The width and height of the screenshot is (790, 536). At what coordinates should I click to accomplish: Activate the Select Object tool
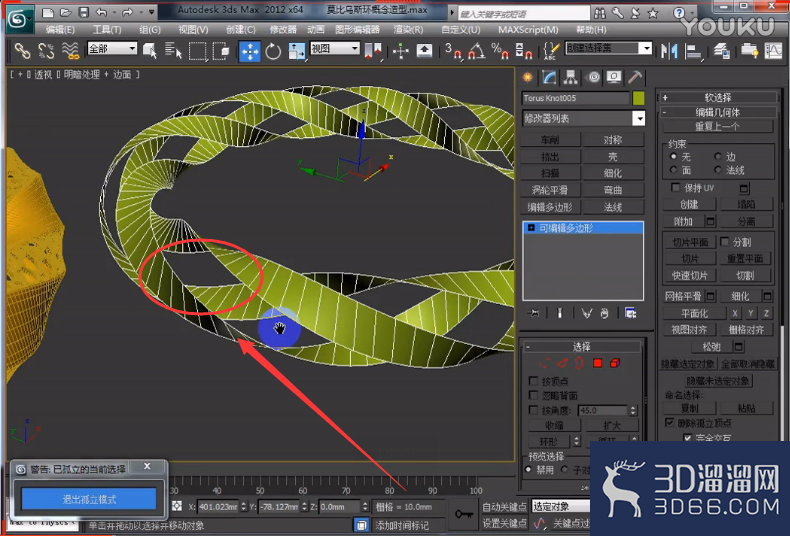(150, 51)
